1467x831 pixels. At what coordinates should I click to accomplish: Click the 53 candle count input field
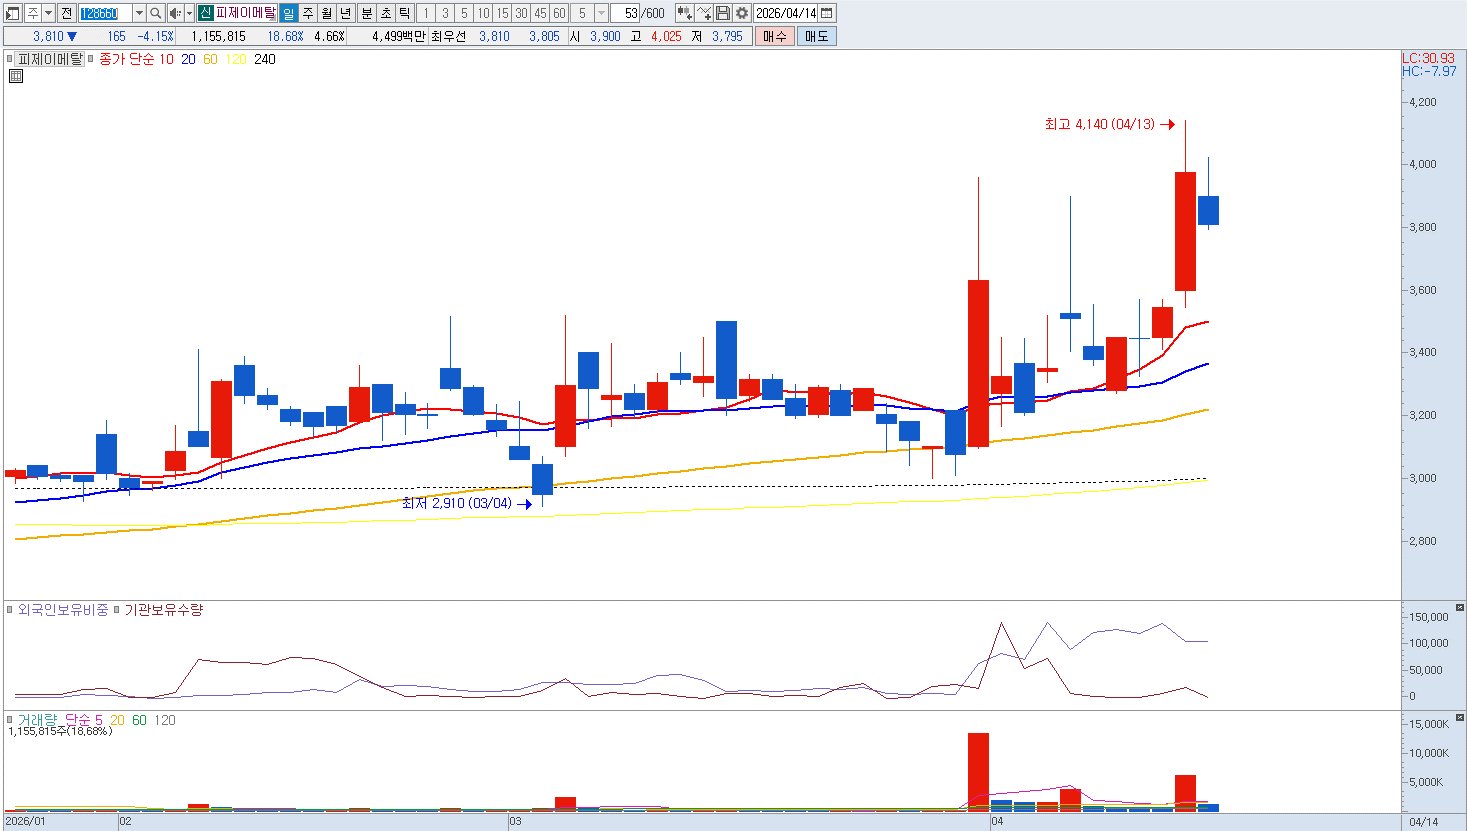(x=625, y=13)
